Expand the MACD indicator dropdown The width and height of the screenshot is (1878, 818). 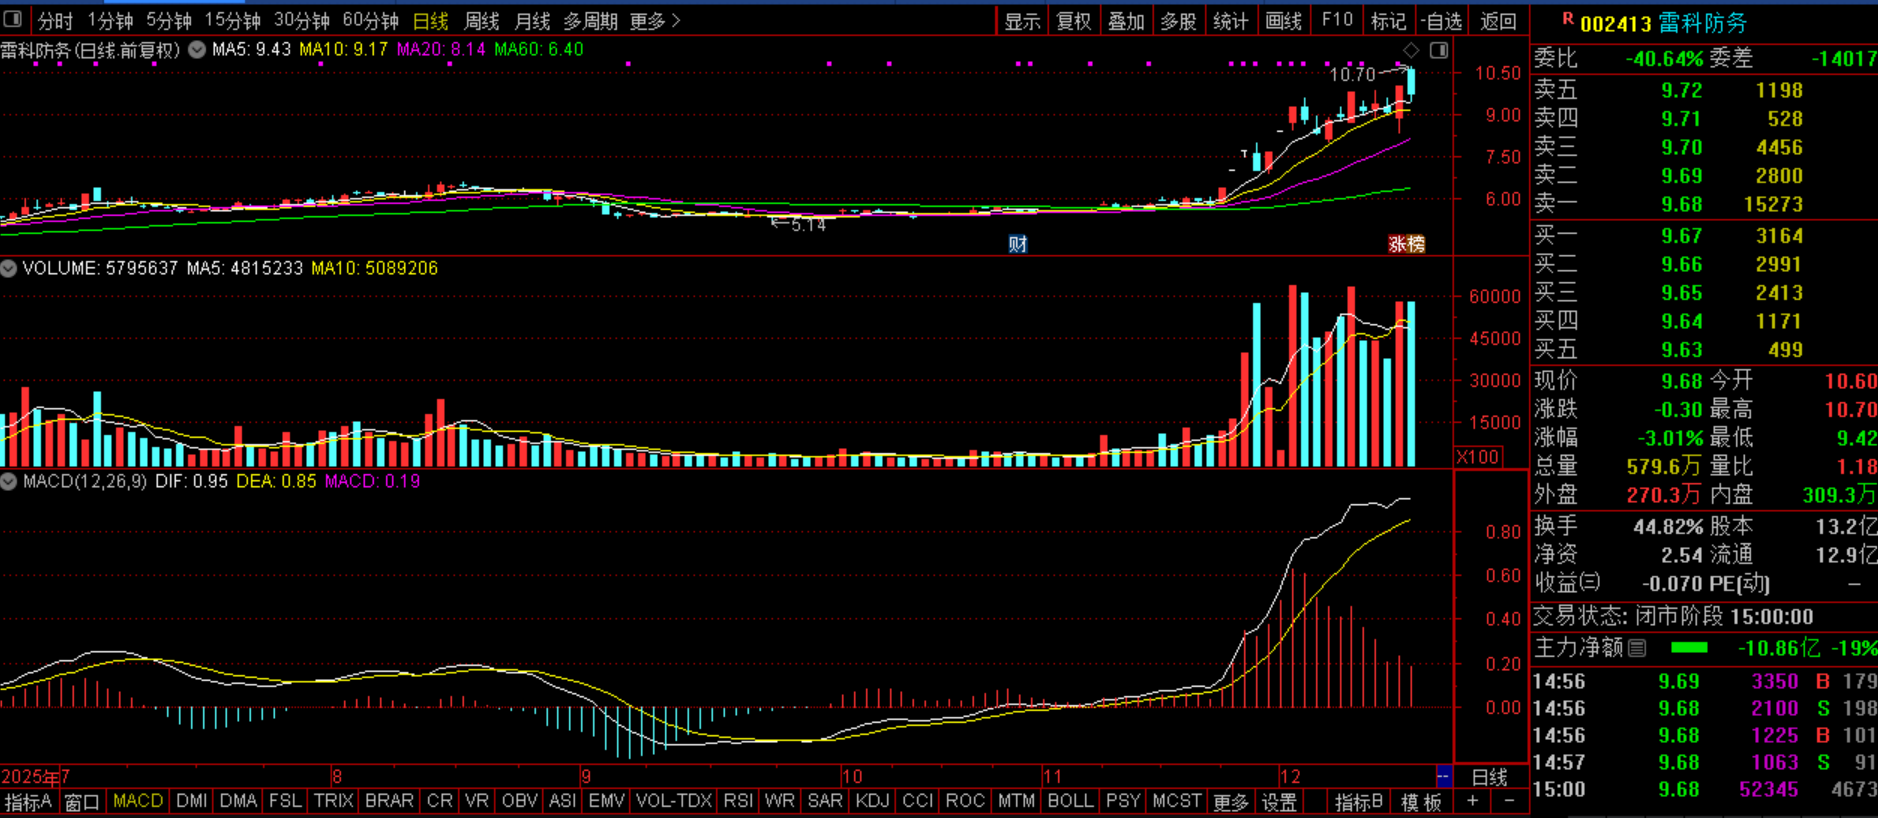pos(9,481)
